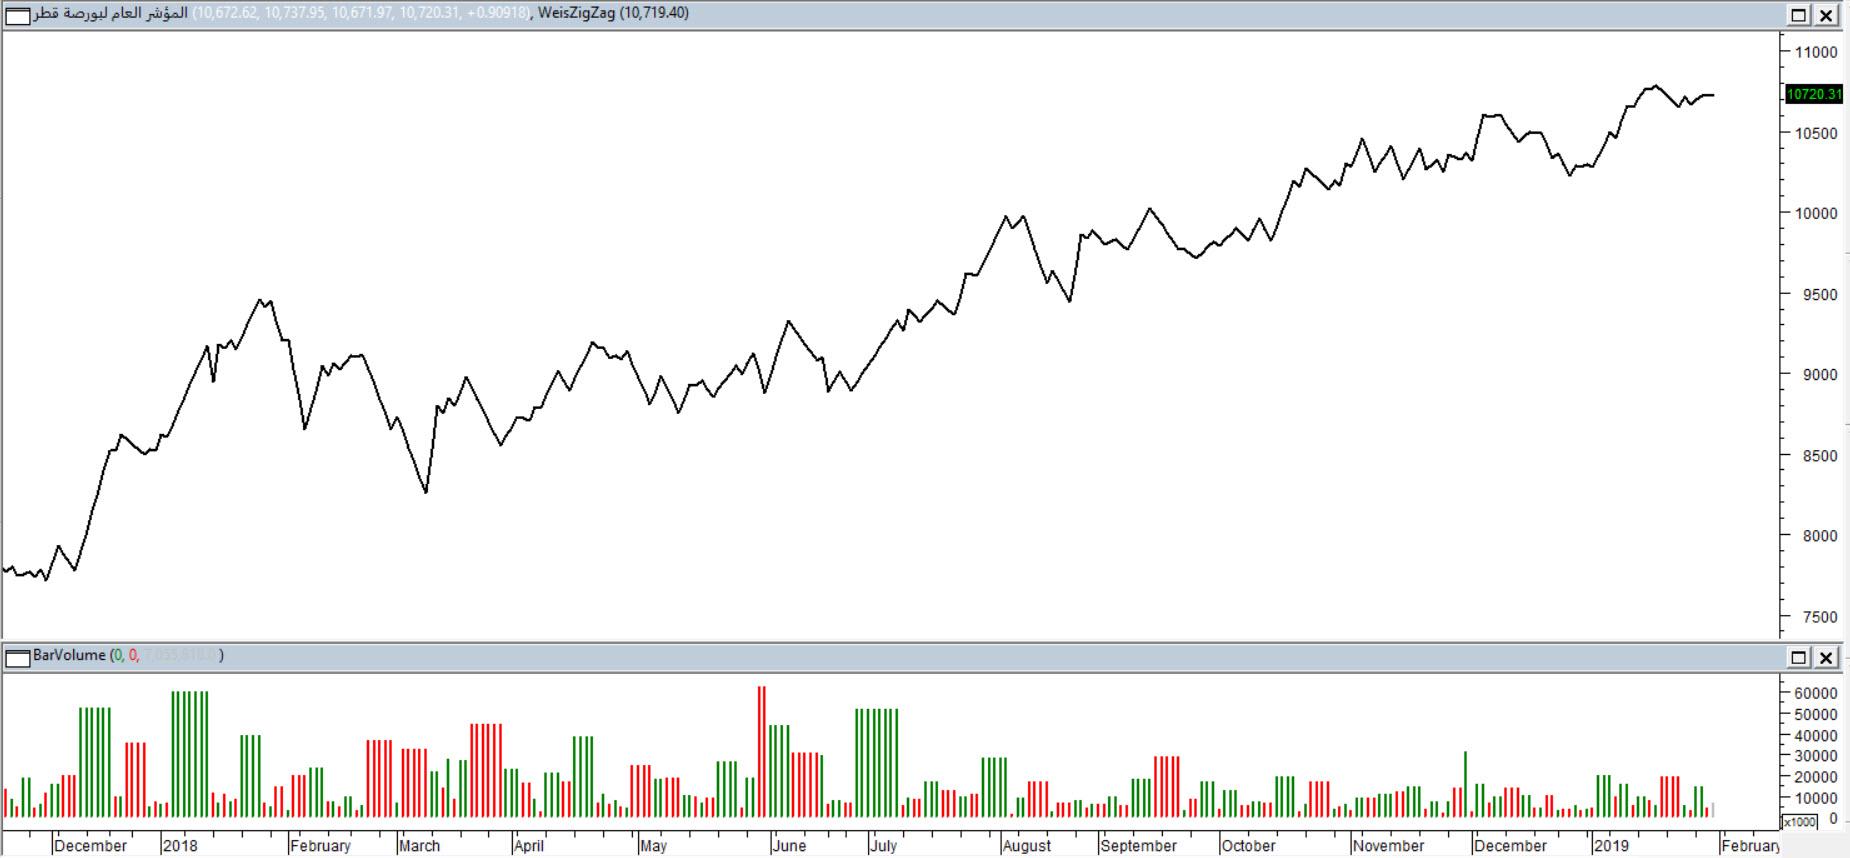Click the 9500 price axis label
The width and height of the screenshot is (1850, 858).
(1821, 294)
